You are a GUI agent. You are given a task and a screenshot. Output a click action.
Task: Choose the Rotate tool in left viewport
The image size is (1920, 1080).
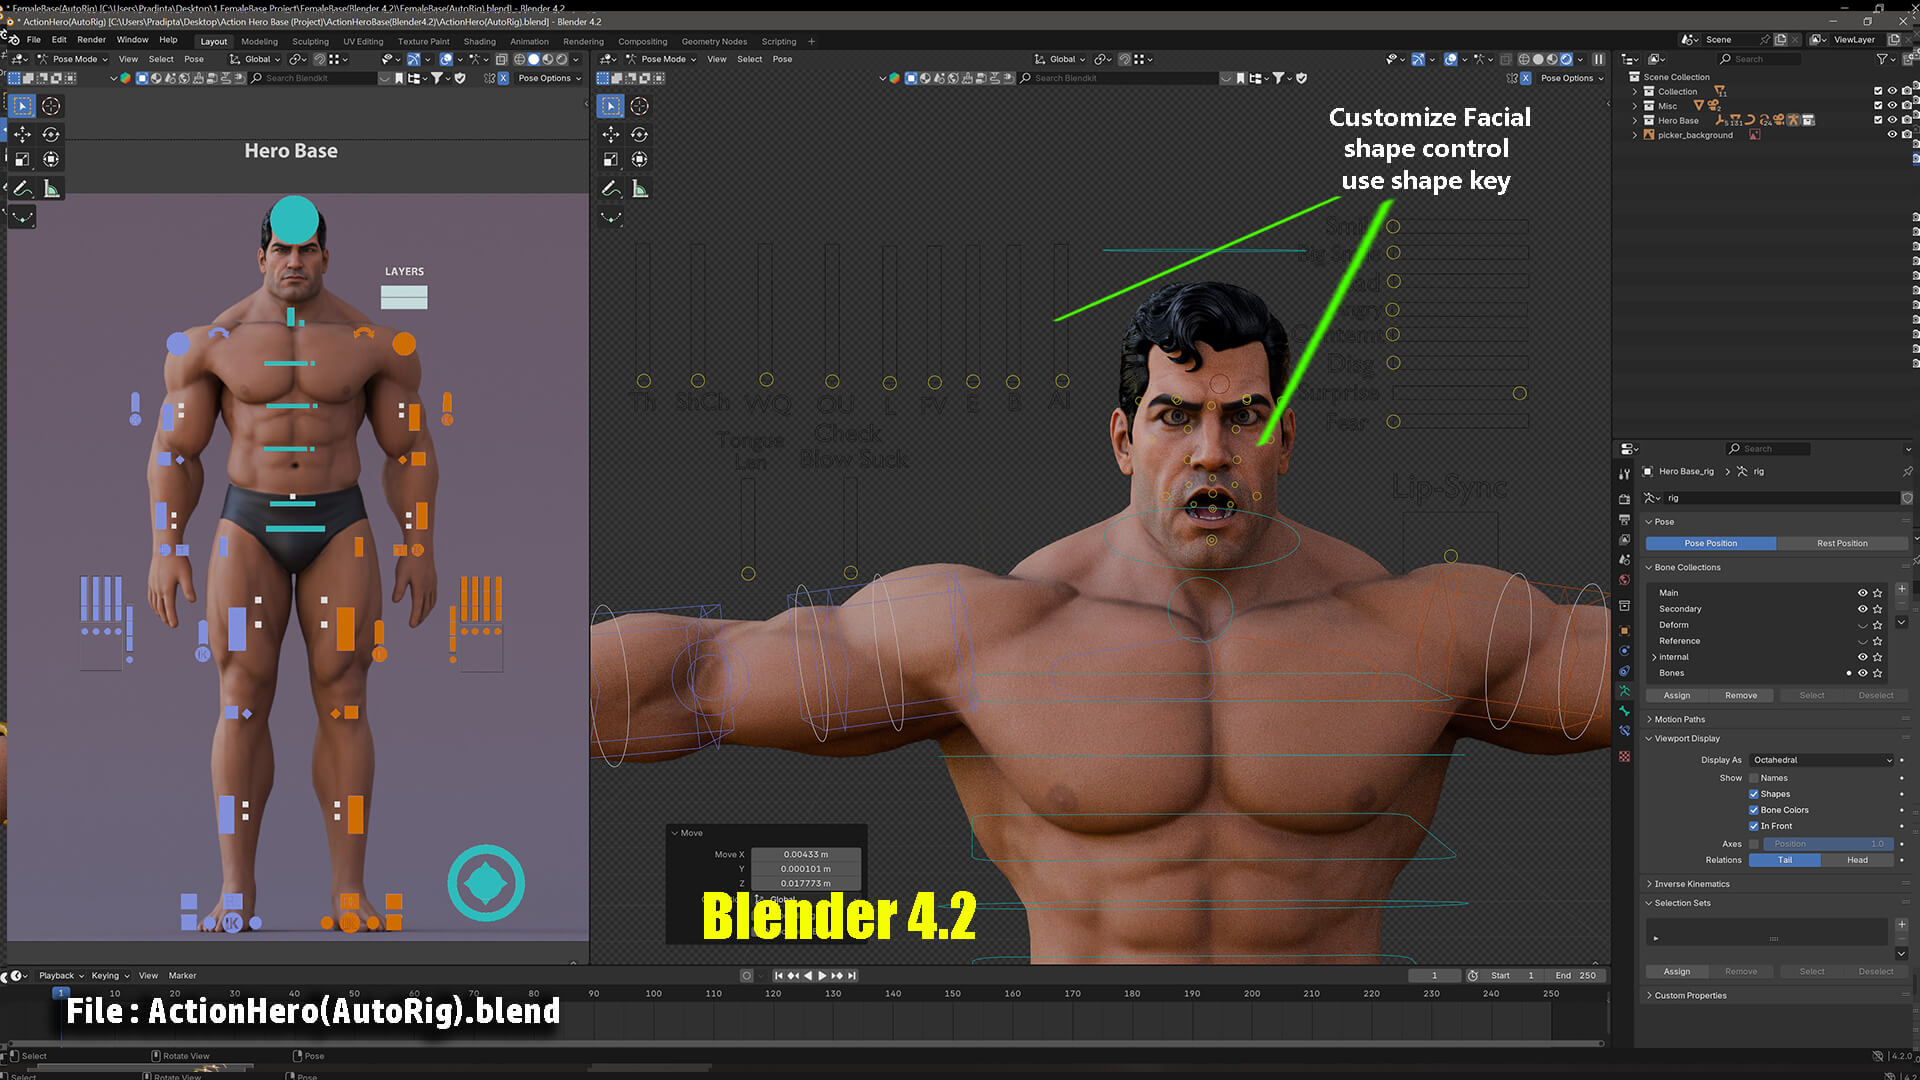(51, 134)
